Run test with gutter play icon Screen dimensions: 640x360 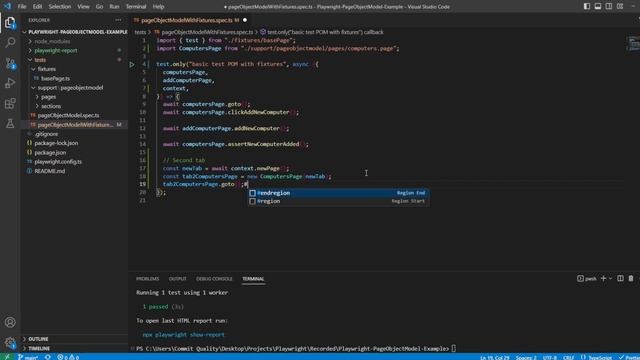tap(132, 64)
